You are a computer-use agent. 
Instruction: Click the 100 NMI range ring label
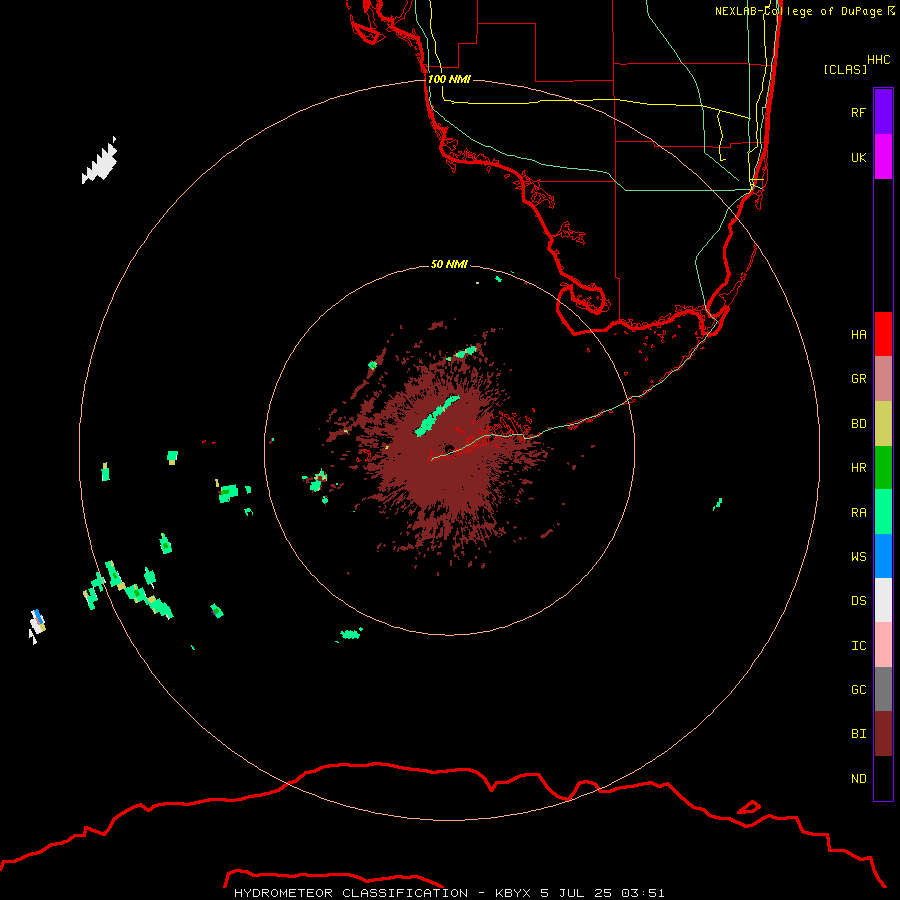[449, 79]
